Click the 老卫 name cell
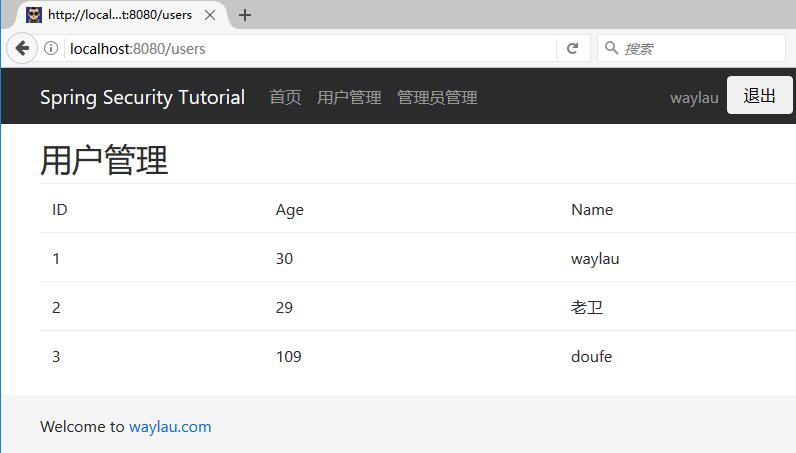Screen dimensions: 796x453 click(587, 307)
